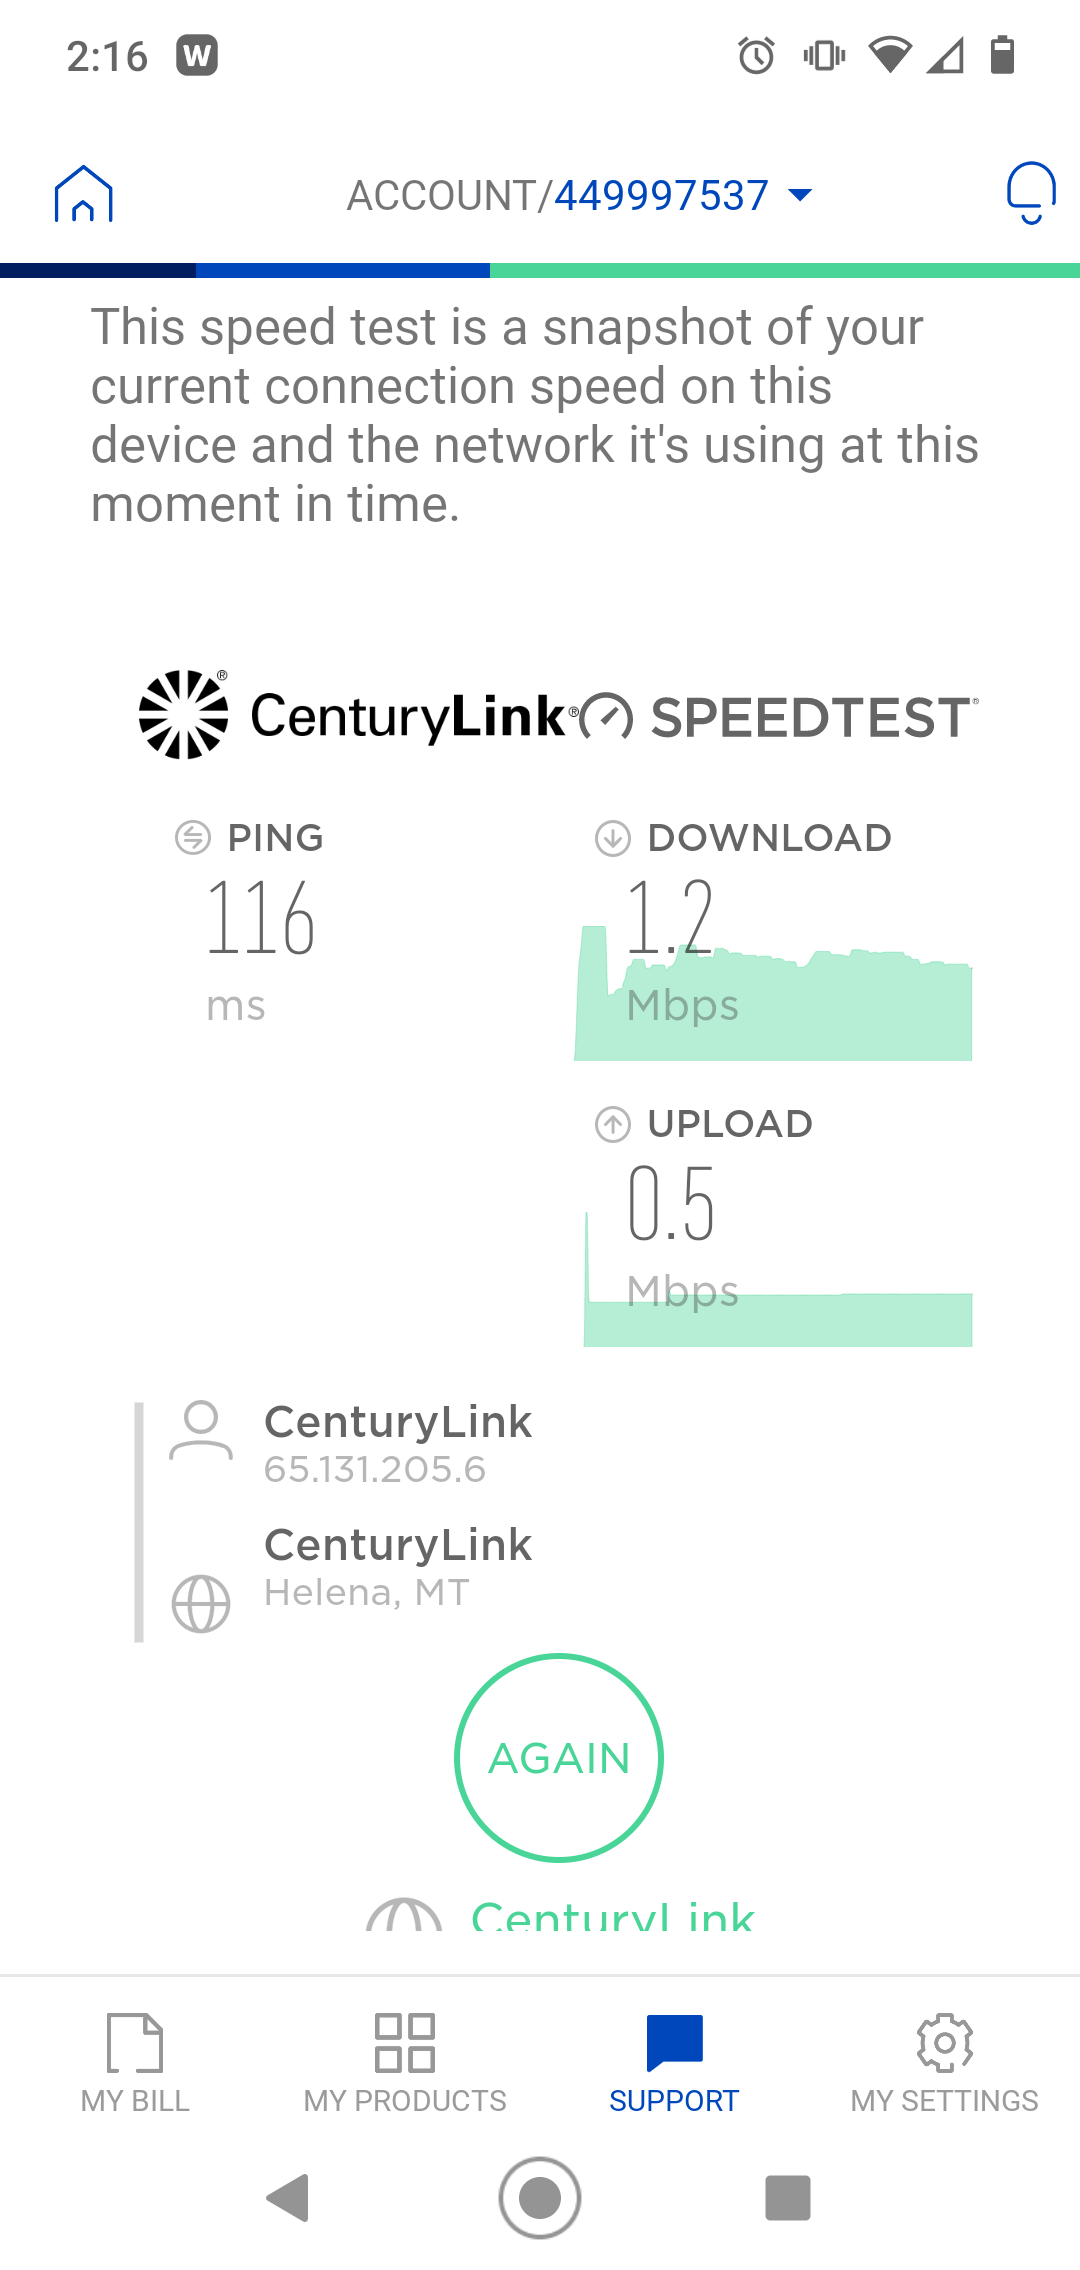Screen dimensions: 1080x2270
Task: Click the CenturyLink starburst logo
Action: [183, 714]
